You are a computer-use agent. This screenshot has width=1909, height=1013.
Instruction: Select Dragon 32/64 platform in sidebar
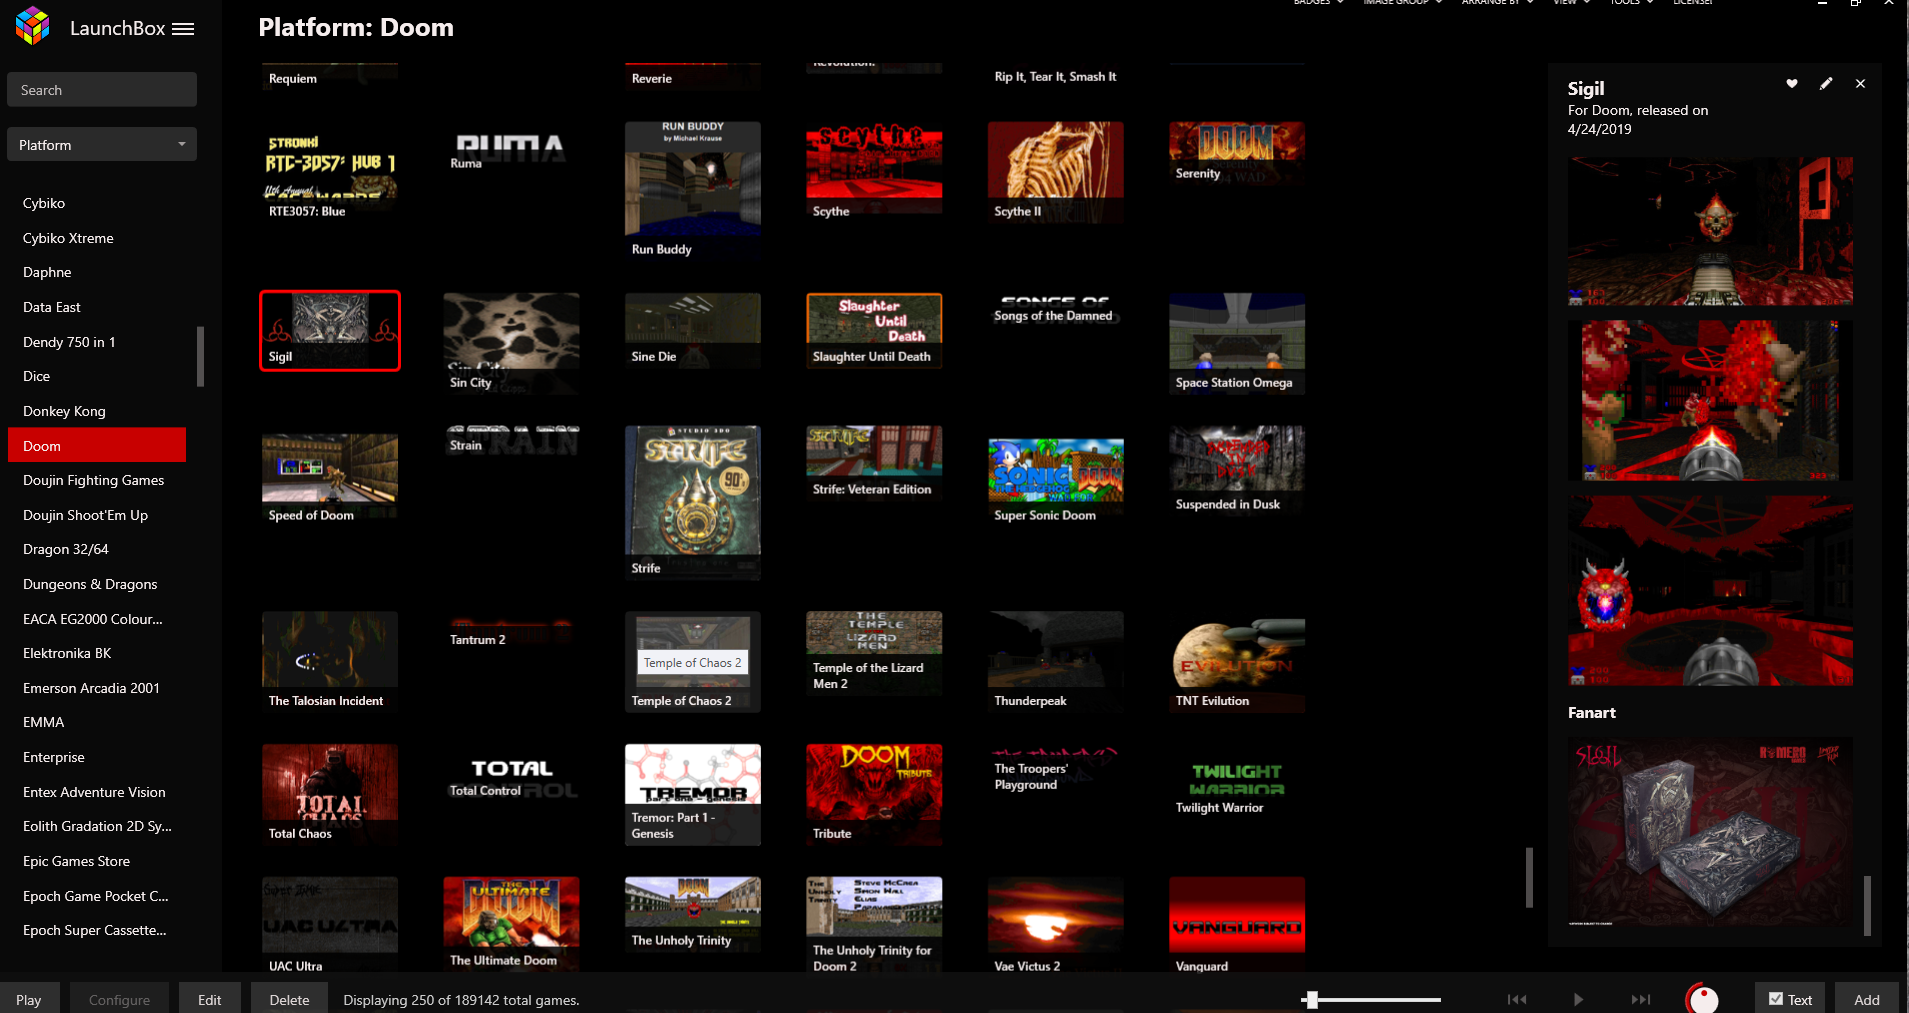[x=97, y=549]
